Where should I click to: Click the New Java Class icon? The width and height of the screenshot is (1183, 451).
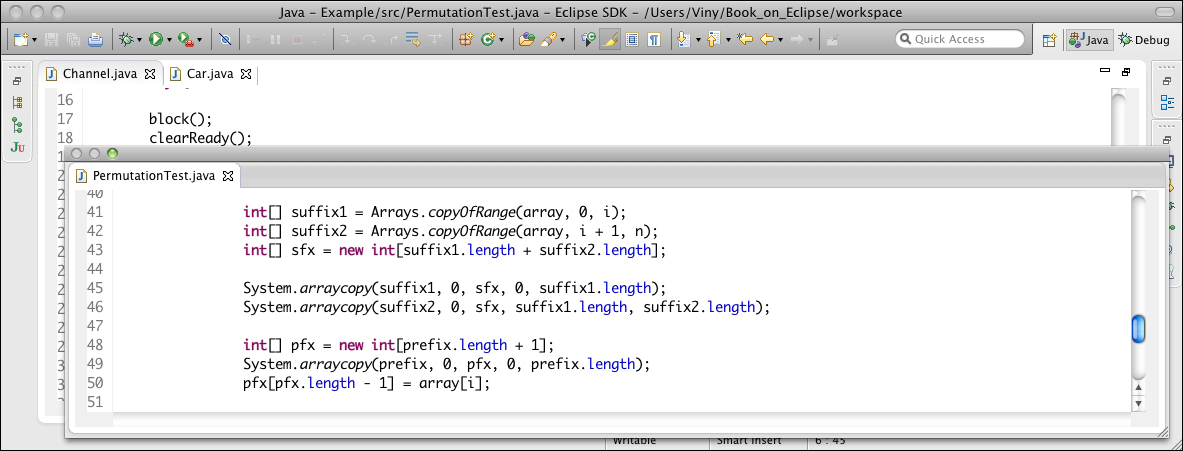coord(487,39)
